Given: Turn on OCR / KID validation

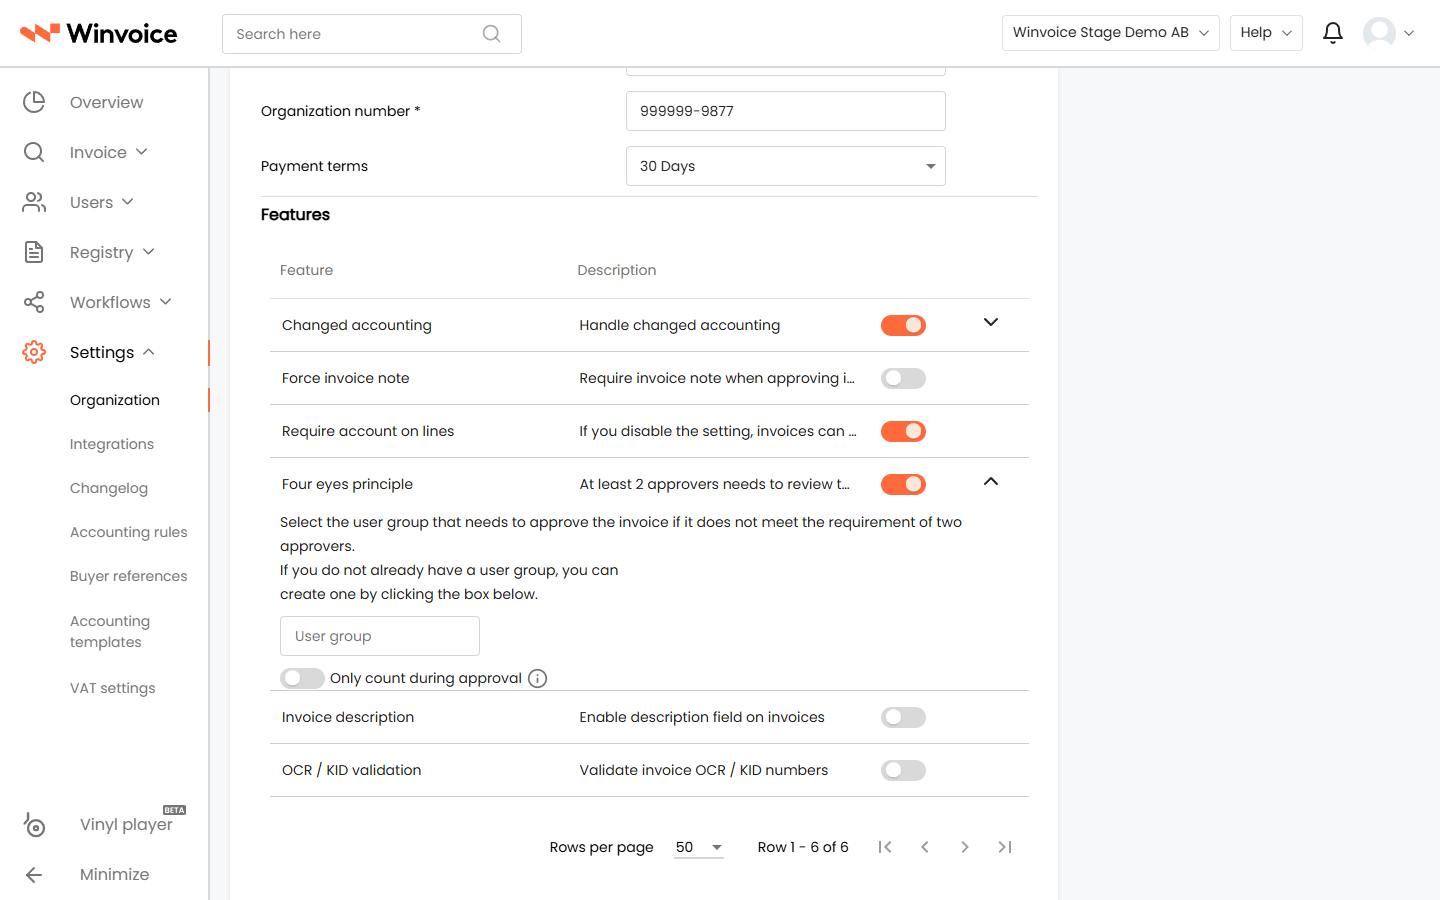Looking at the screenshot, I should click(903, 770).
